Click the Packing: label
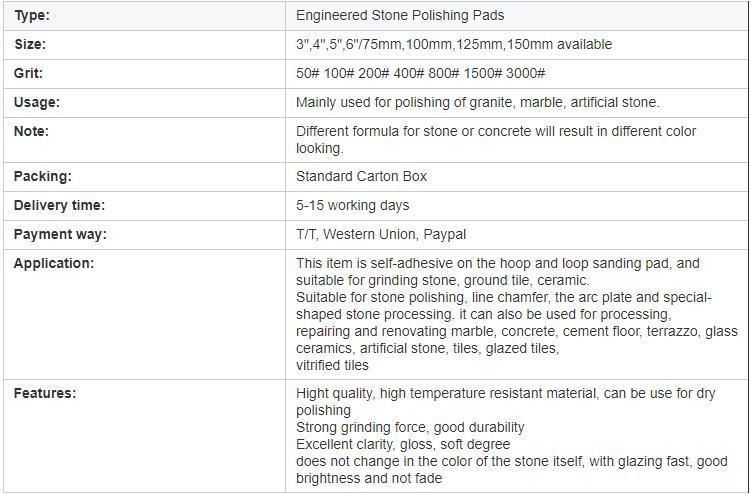The width and height of the screenshot is (751, 495). 43,176
